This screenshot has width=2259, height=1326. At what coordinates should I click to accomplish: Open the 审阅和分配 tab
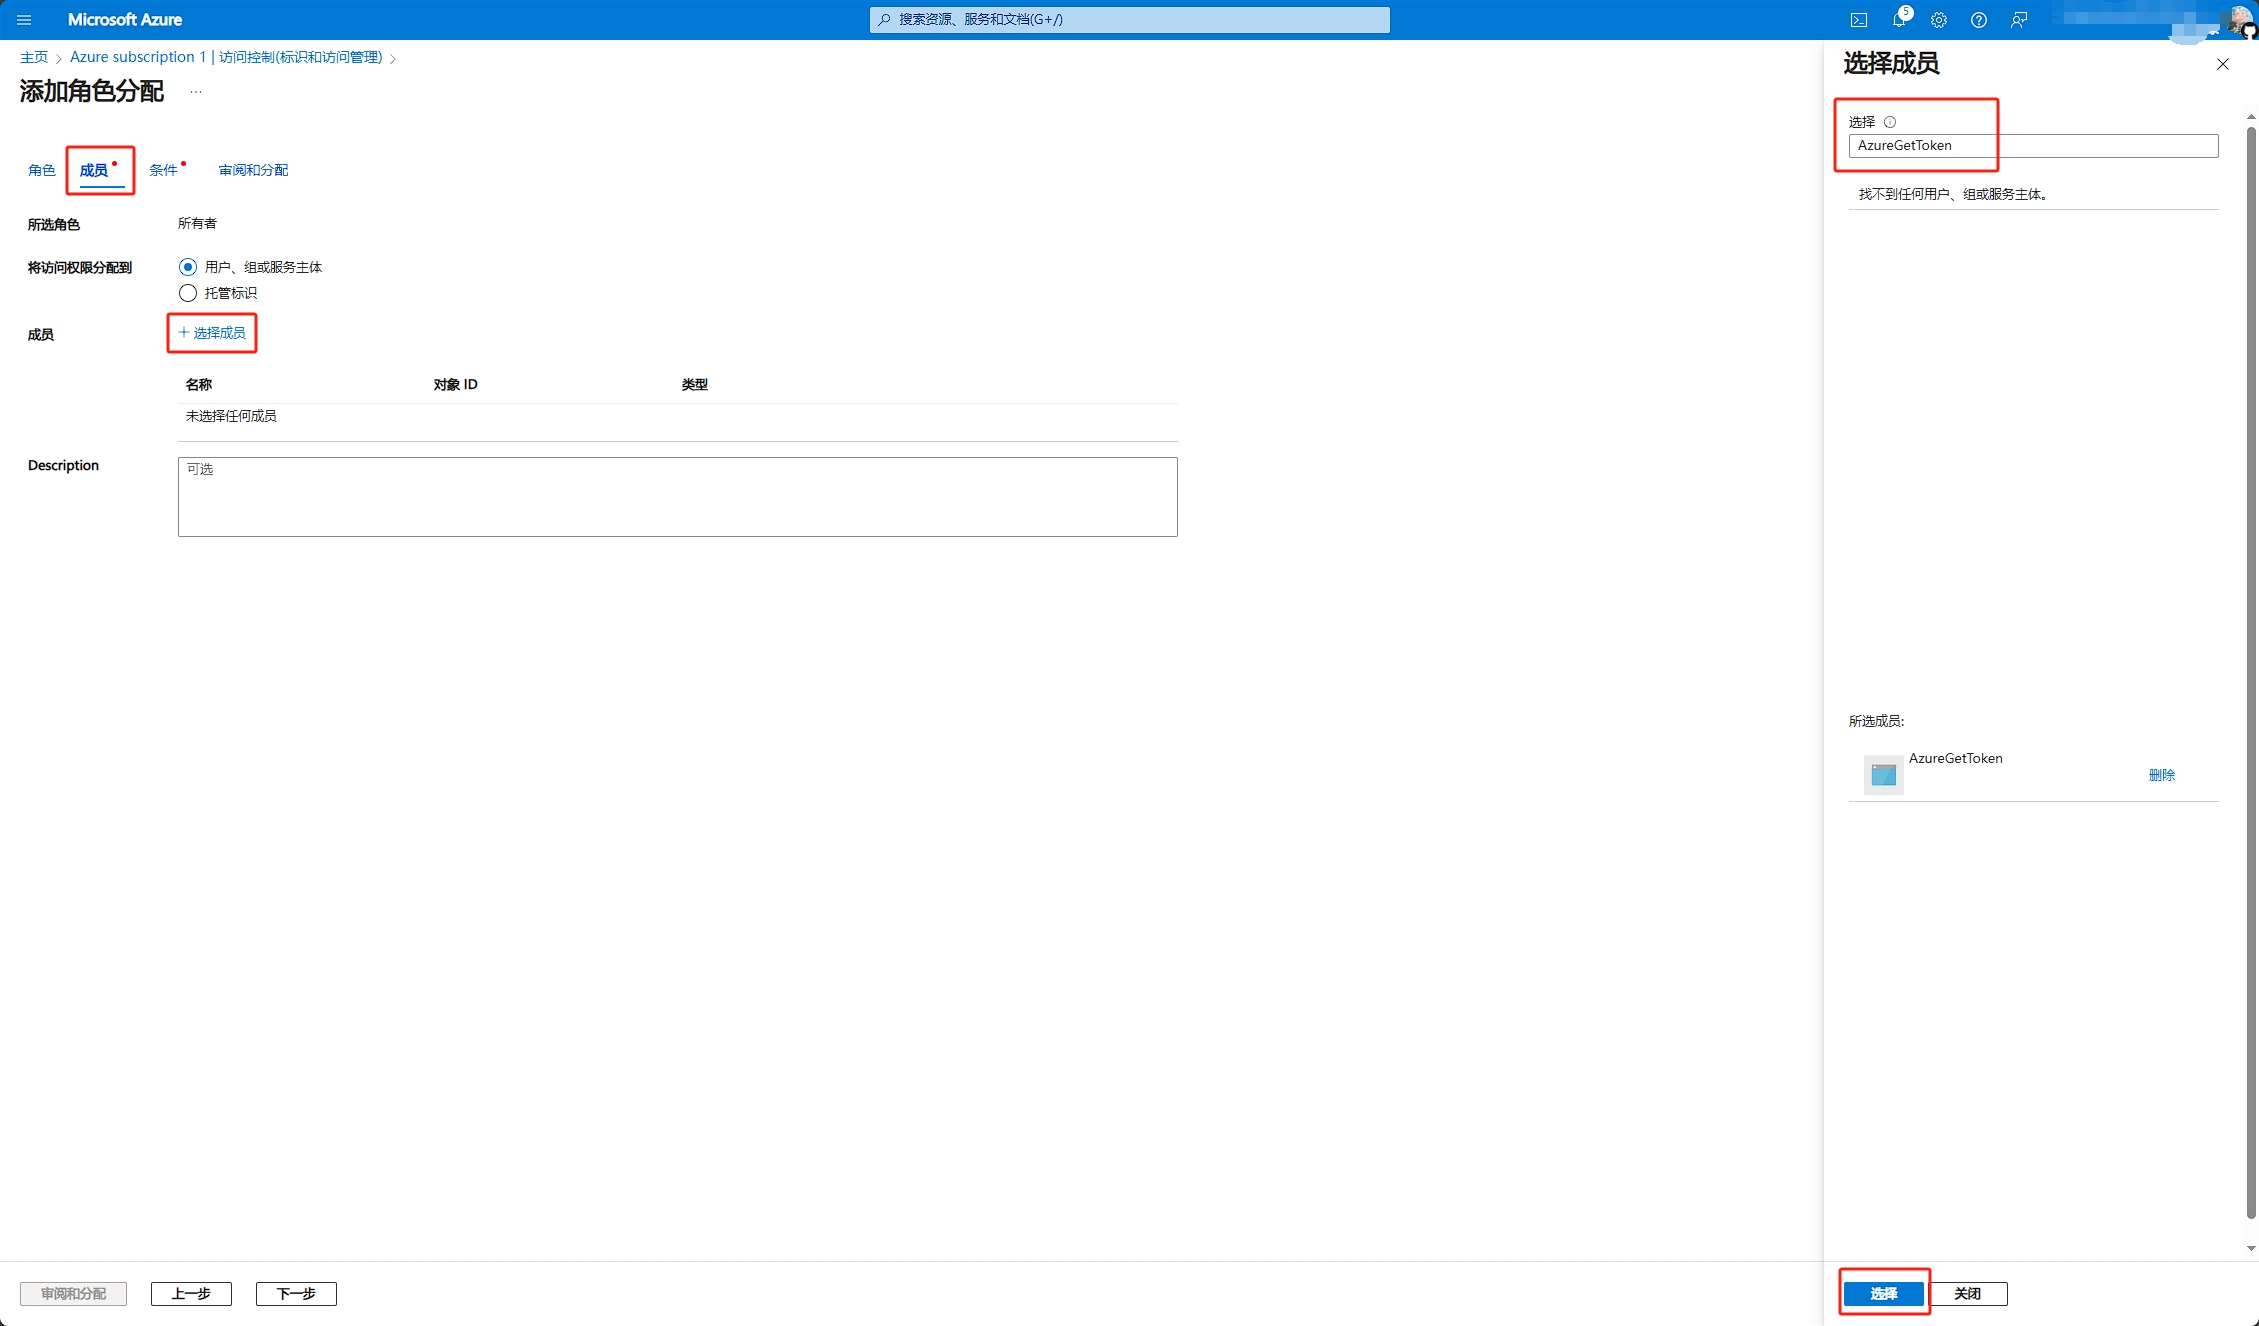253,170
